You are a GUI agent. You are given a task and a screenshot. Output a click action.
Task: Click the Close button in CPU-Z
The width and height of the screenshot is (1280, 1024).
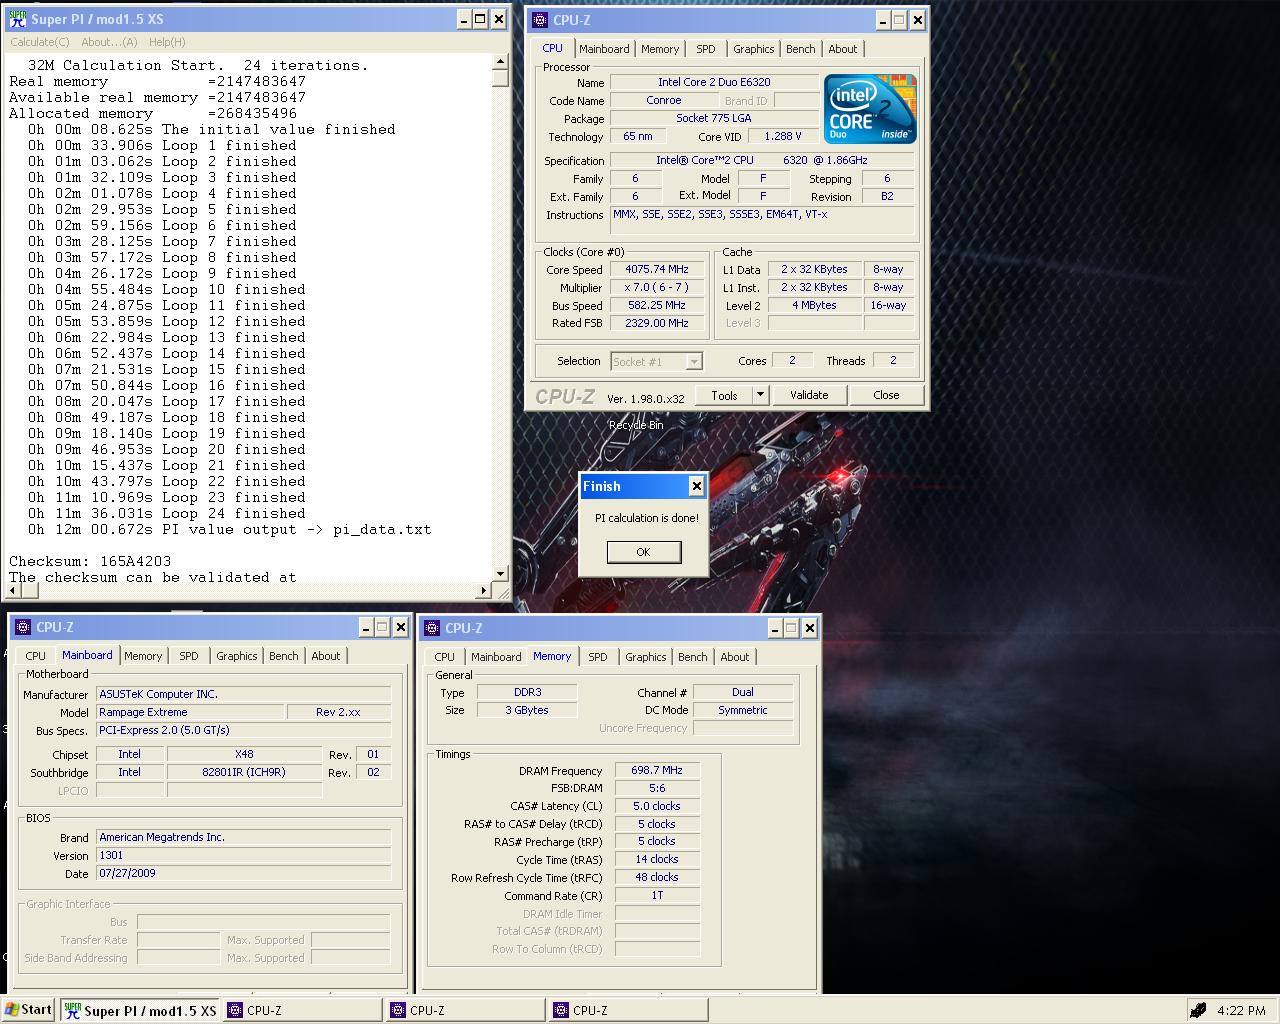tap(886, 395)
